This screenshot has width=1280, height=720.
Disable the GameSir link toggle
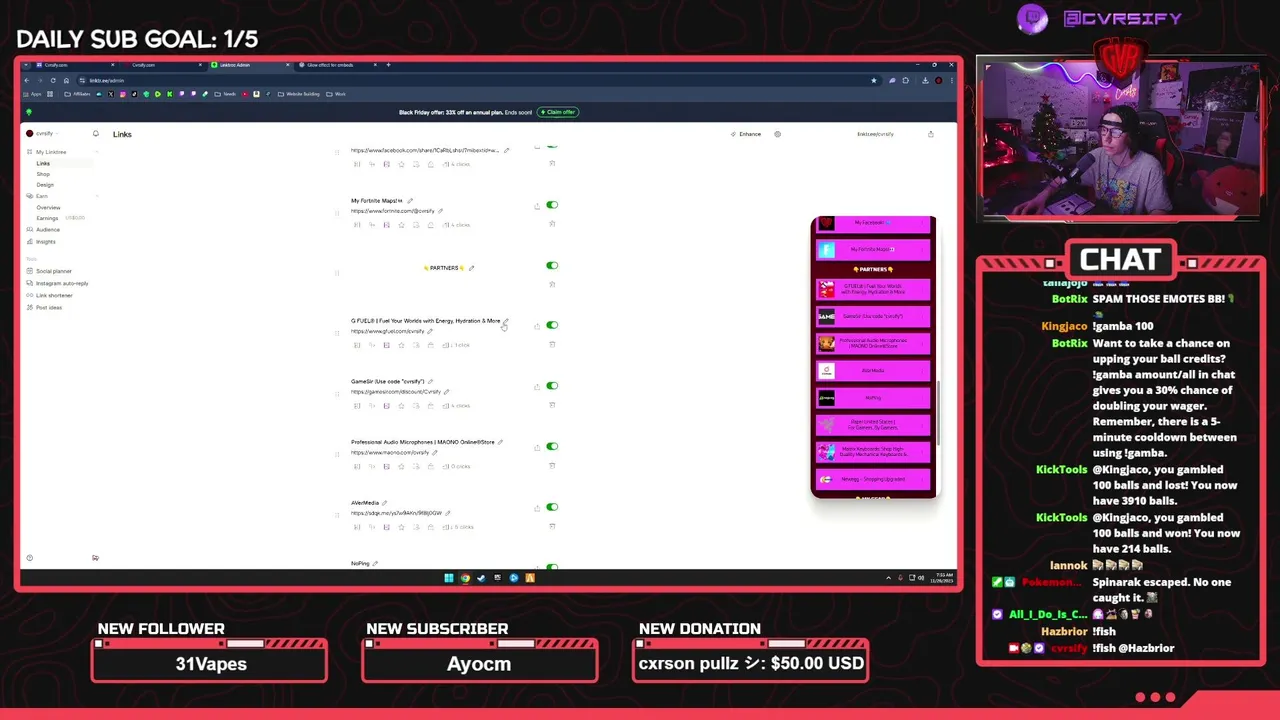[552, 386]
